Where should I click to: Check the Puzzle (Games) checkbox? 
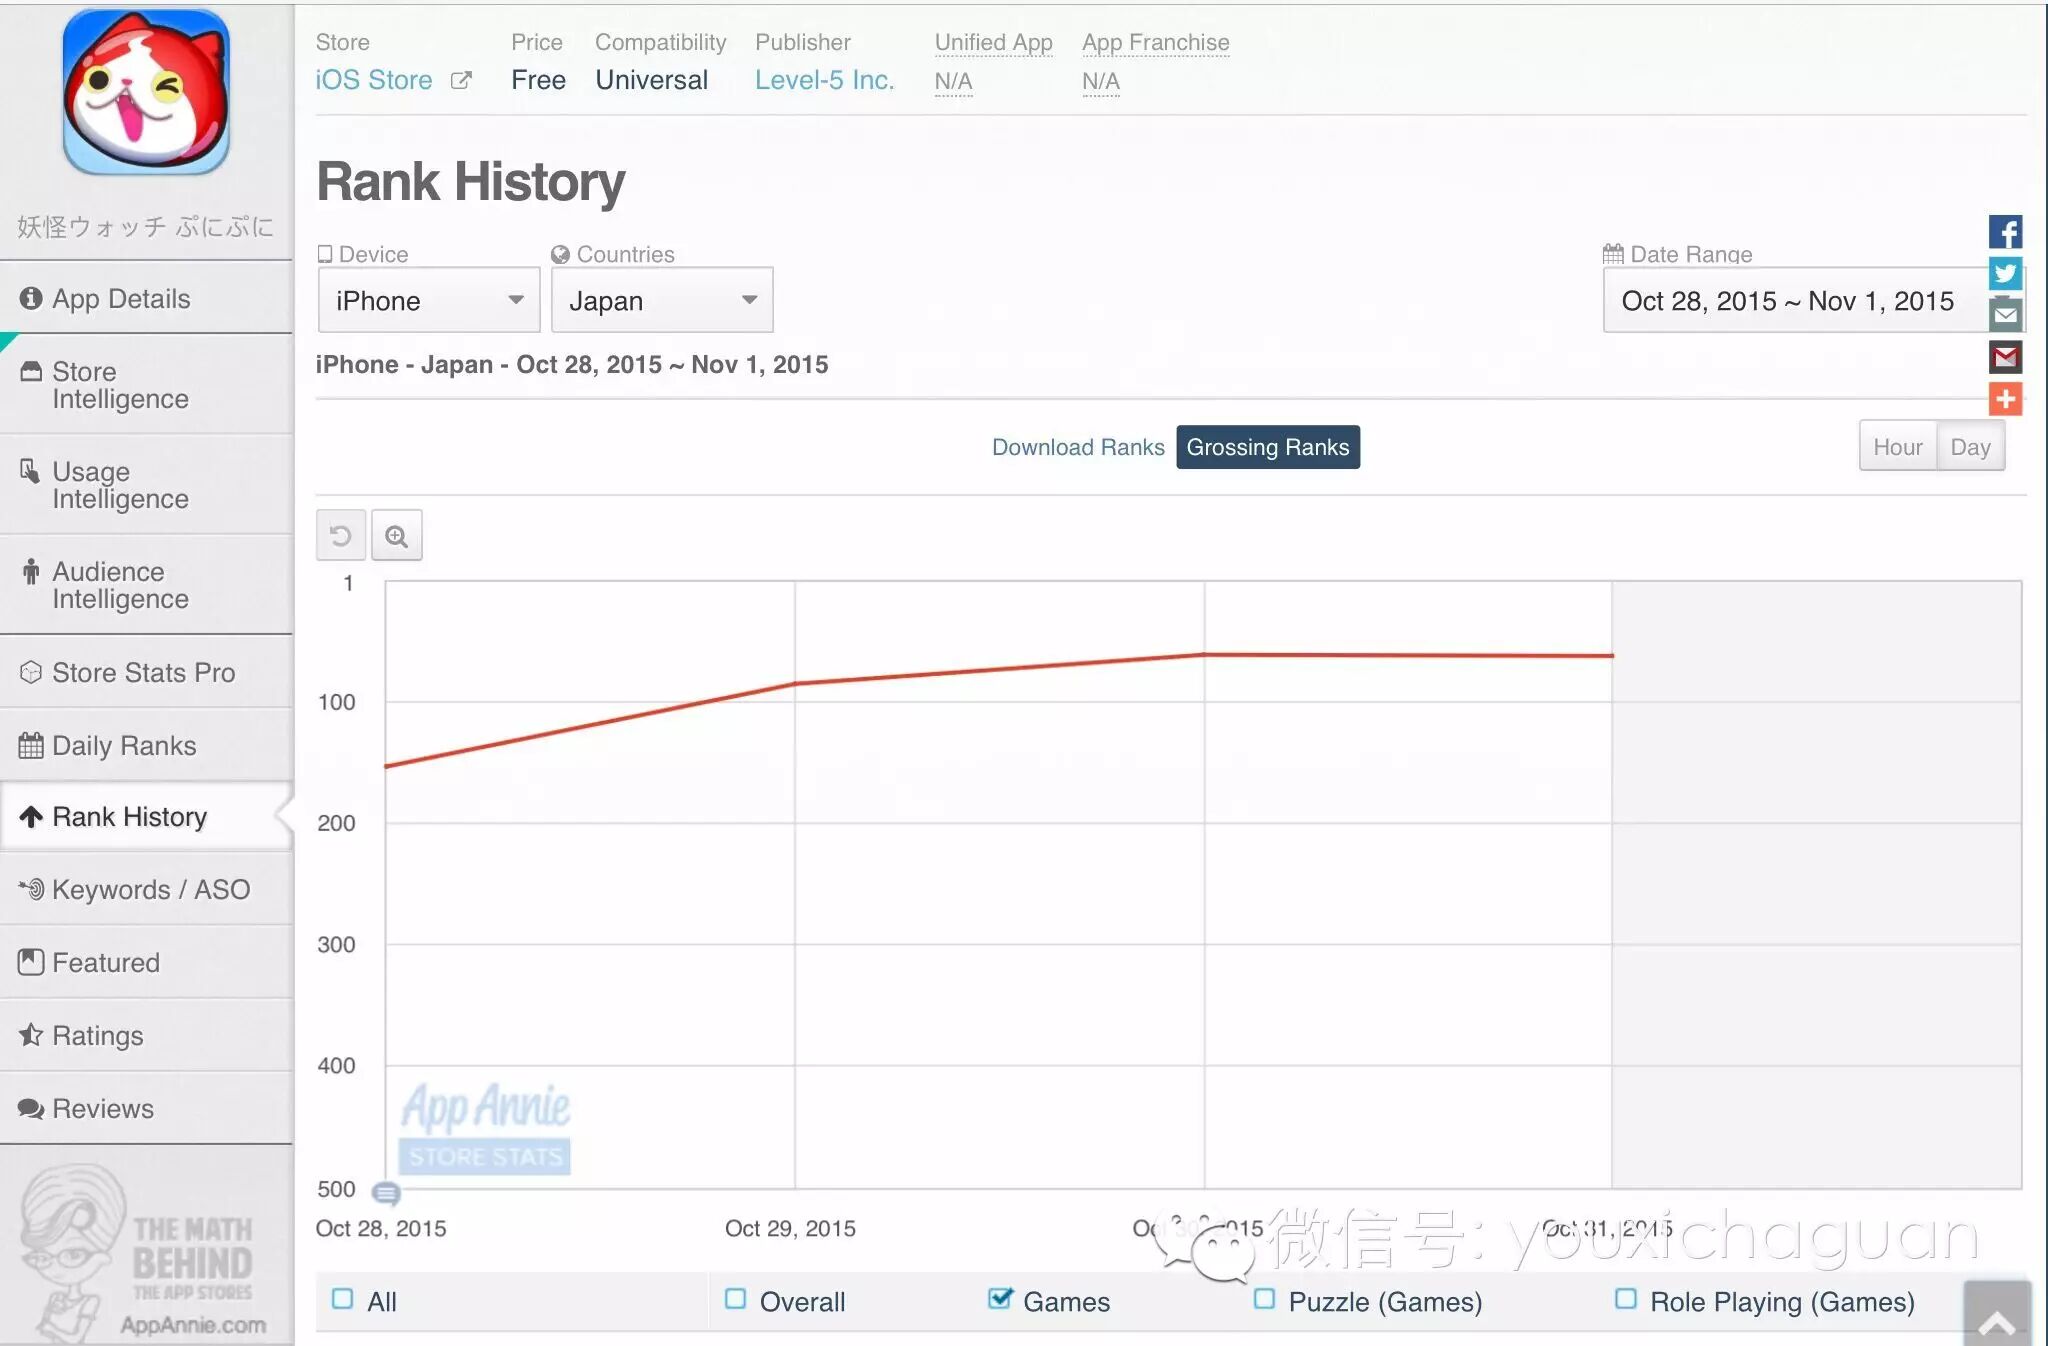coord(1264,1299)
